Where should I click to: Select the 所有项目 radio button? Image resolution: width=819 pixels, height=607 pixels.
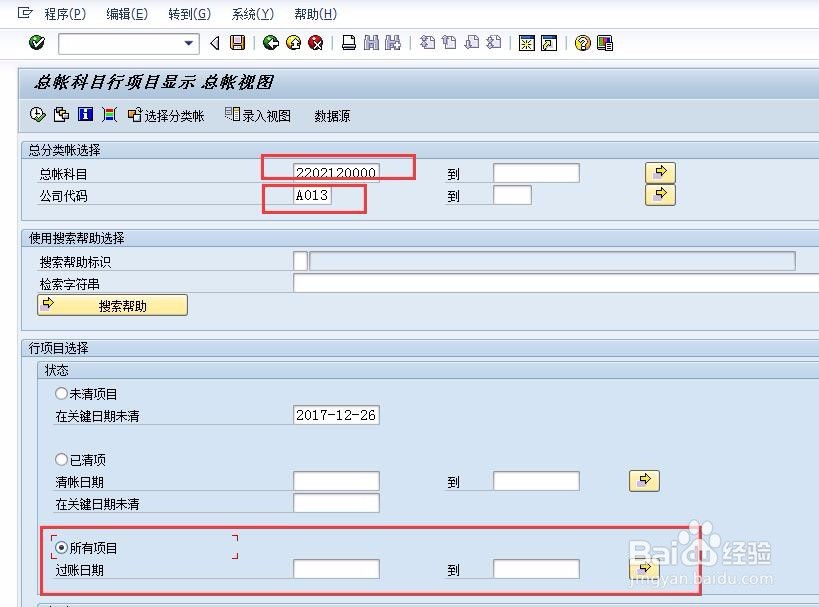pos(61,547)
